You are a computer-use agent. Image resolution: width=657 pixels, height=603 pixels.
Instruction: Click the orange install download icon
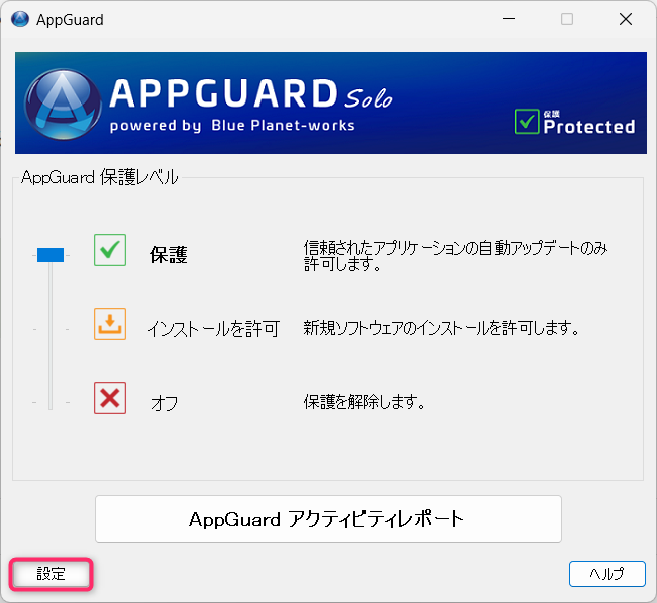[x=110, y=324]
